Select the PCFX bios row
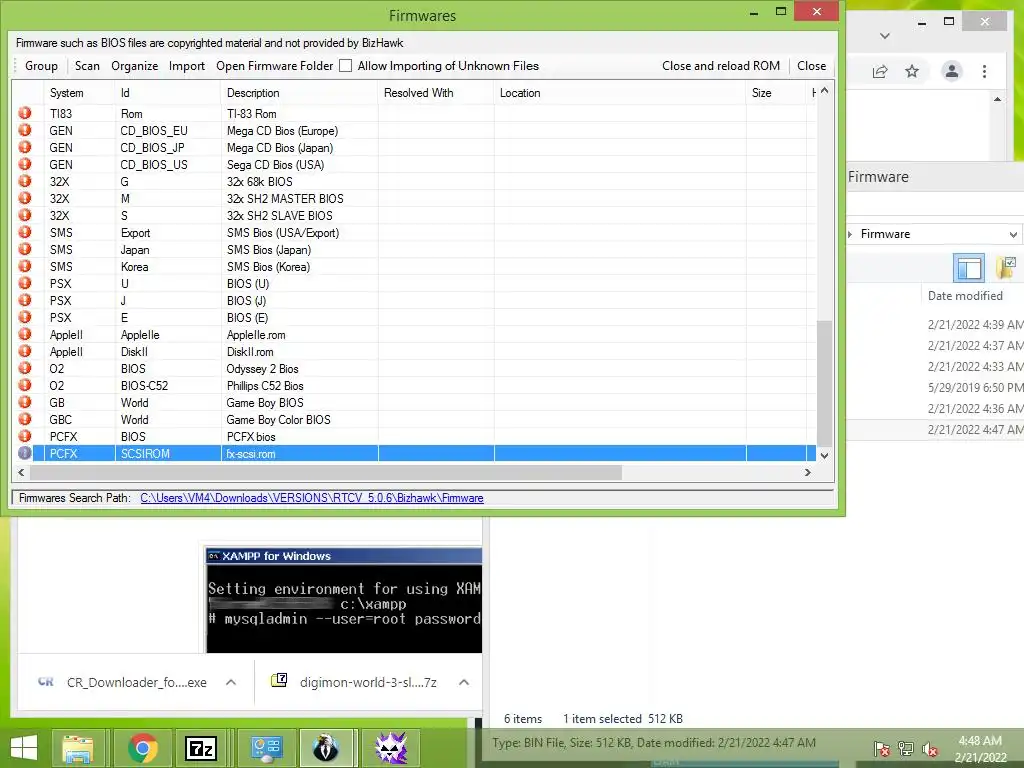The image size is (1024, 768). [x=413, y=436]
